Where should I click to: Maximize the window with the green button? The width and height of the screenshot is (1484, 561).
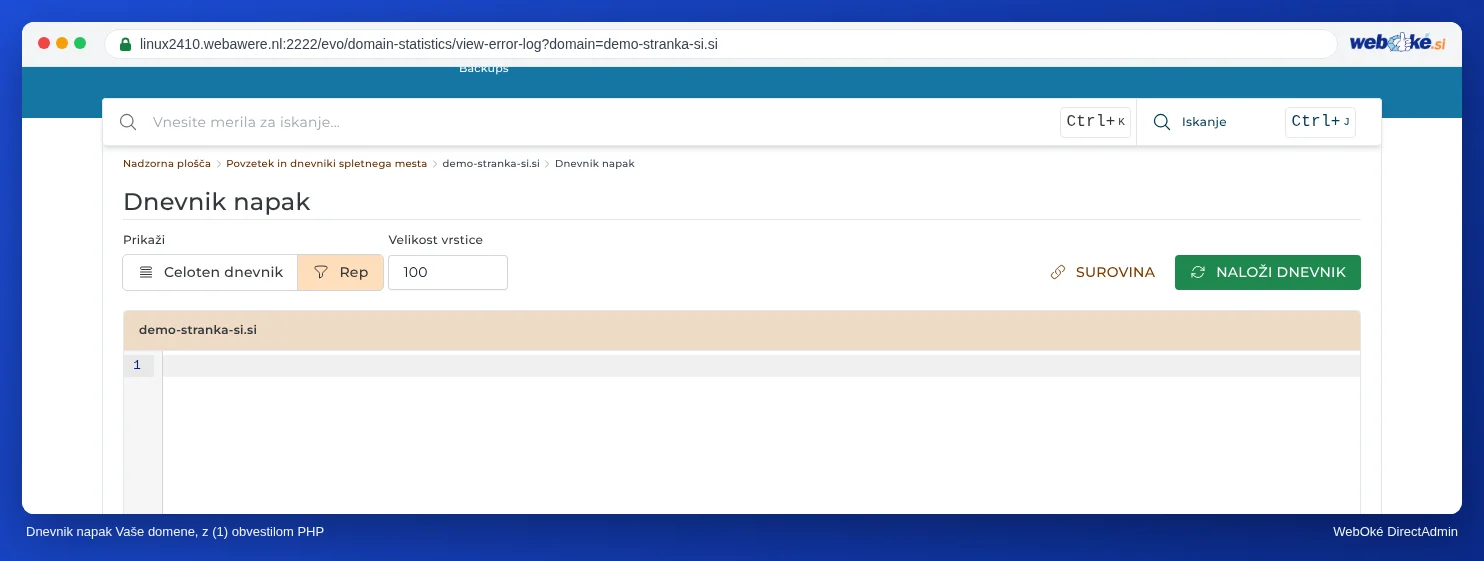pos(80,43)
